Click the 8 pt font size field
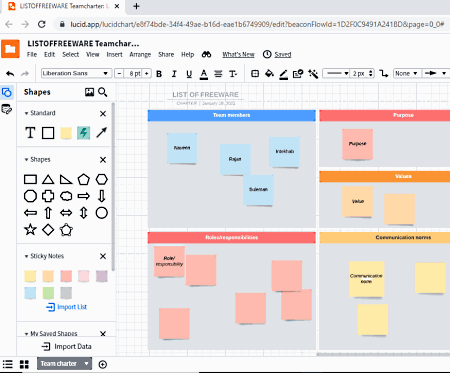Viewport: 450px width, 373px height. 133,73
